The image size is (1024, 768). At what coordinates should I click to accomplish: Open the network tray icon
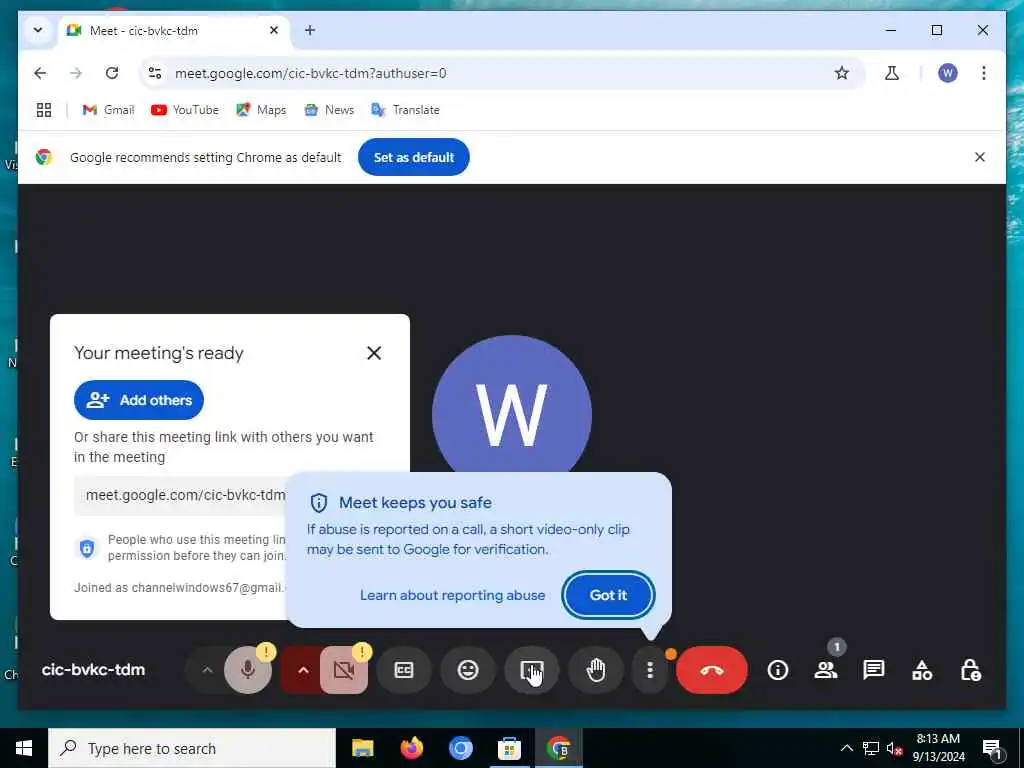click(x=871, y=748)
